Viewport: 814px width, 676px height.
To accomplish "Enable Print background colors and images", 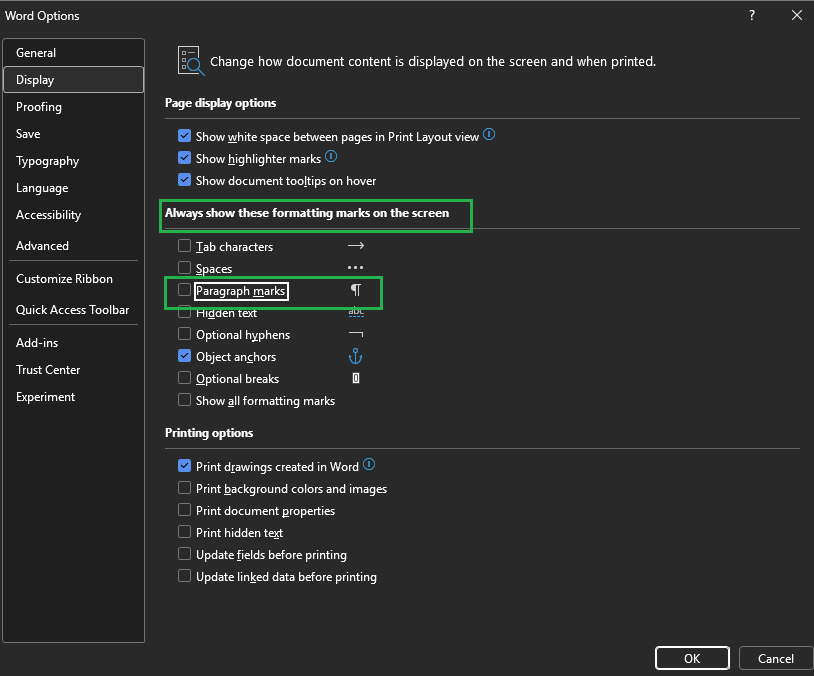I will tap(184, 488).
